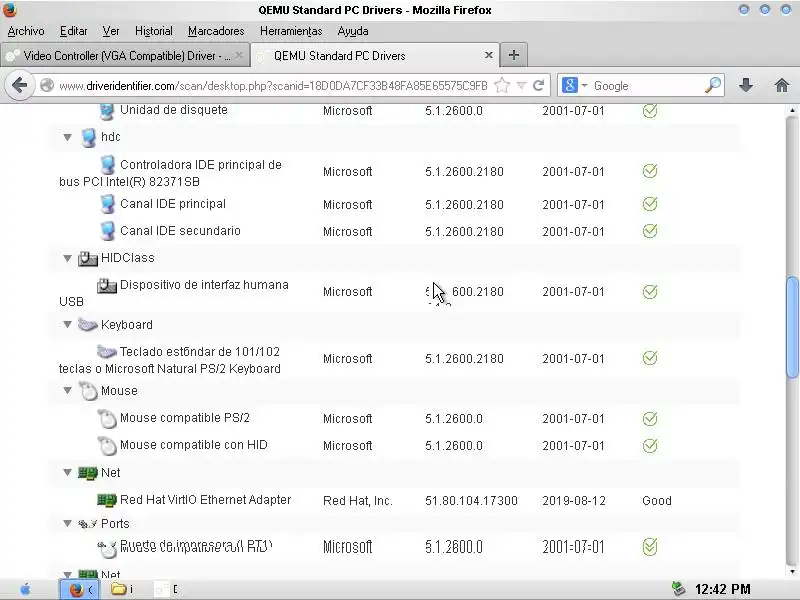Click the scrollbar down arrow
Screen dimensions: 800x600
point(792,572)
